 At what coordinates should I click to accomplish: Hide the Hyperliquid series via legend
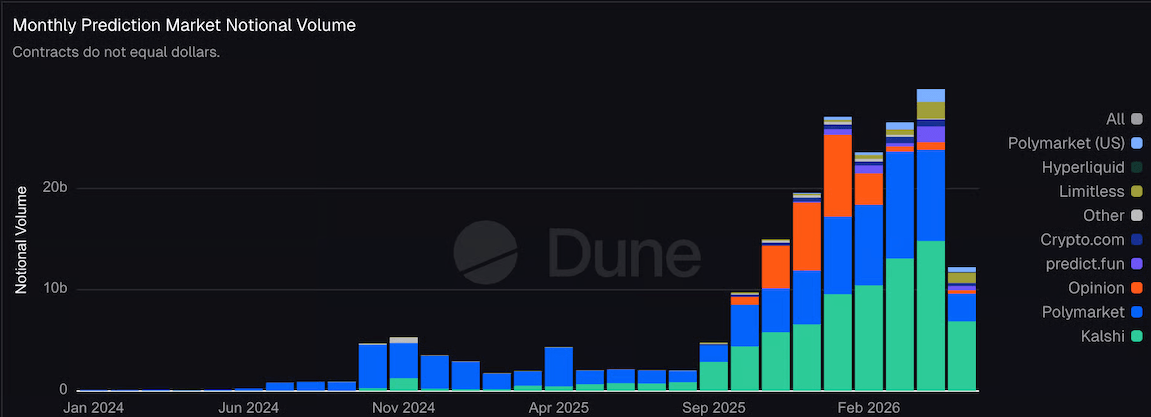click(x=1092, y=167)
